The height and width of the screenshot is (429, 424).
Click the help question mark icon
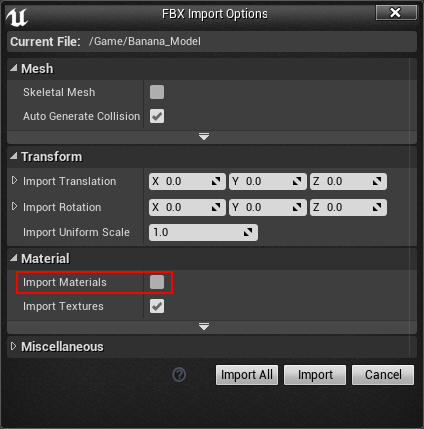pos(179,375)
